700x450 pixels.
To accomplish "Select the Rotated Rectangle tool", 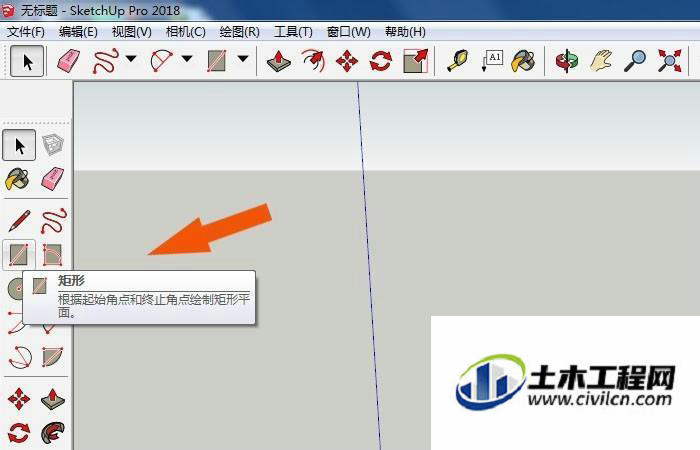I will pyautogui.click(x=53, y=255).
